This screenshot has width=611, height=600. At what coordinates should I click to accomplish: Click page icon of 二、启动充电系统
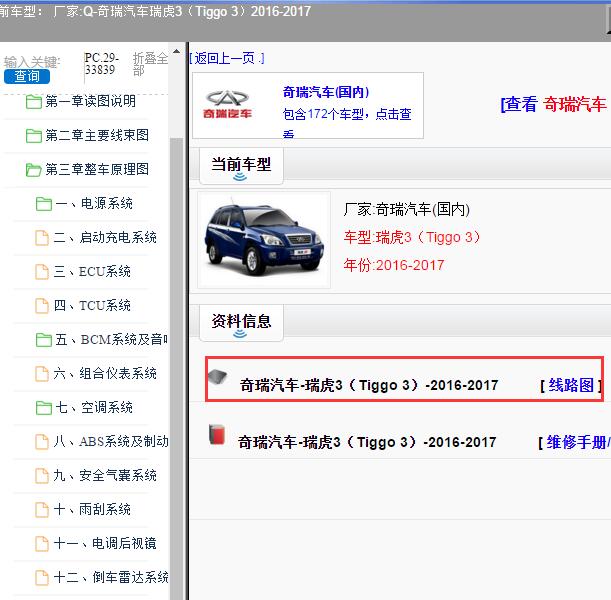coord(42,238)
